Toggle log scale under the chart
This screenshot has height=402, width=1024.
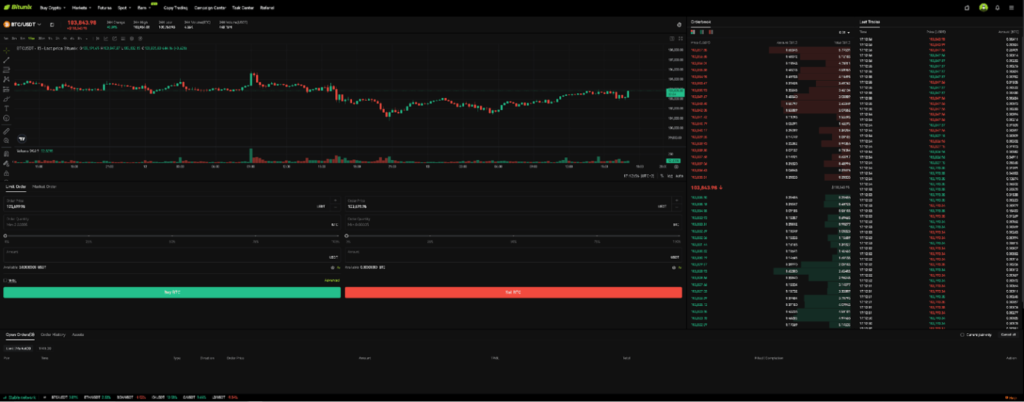670,176
